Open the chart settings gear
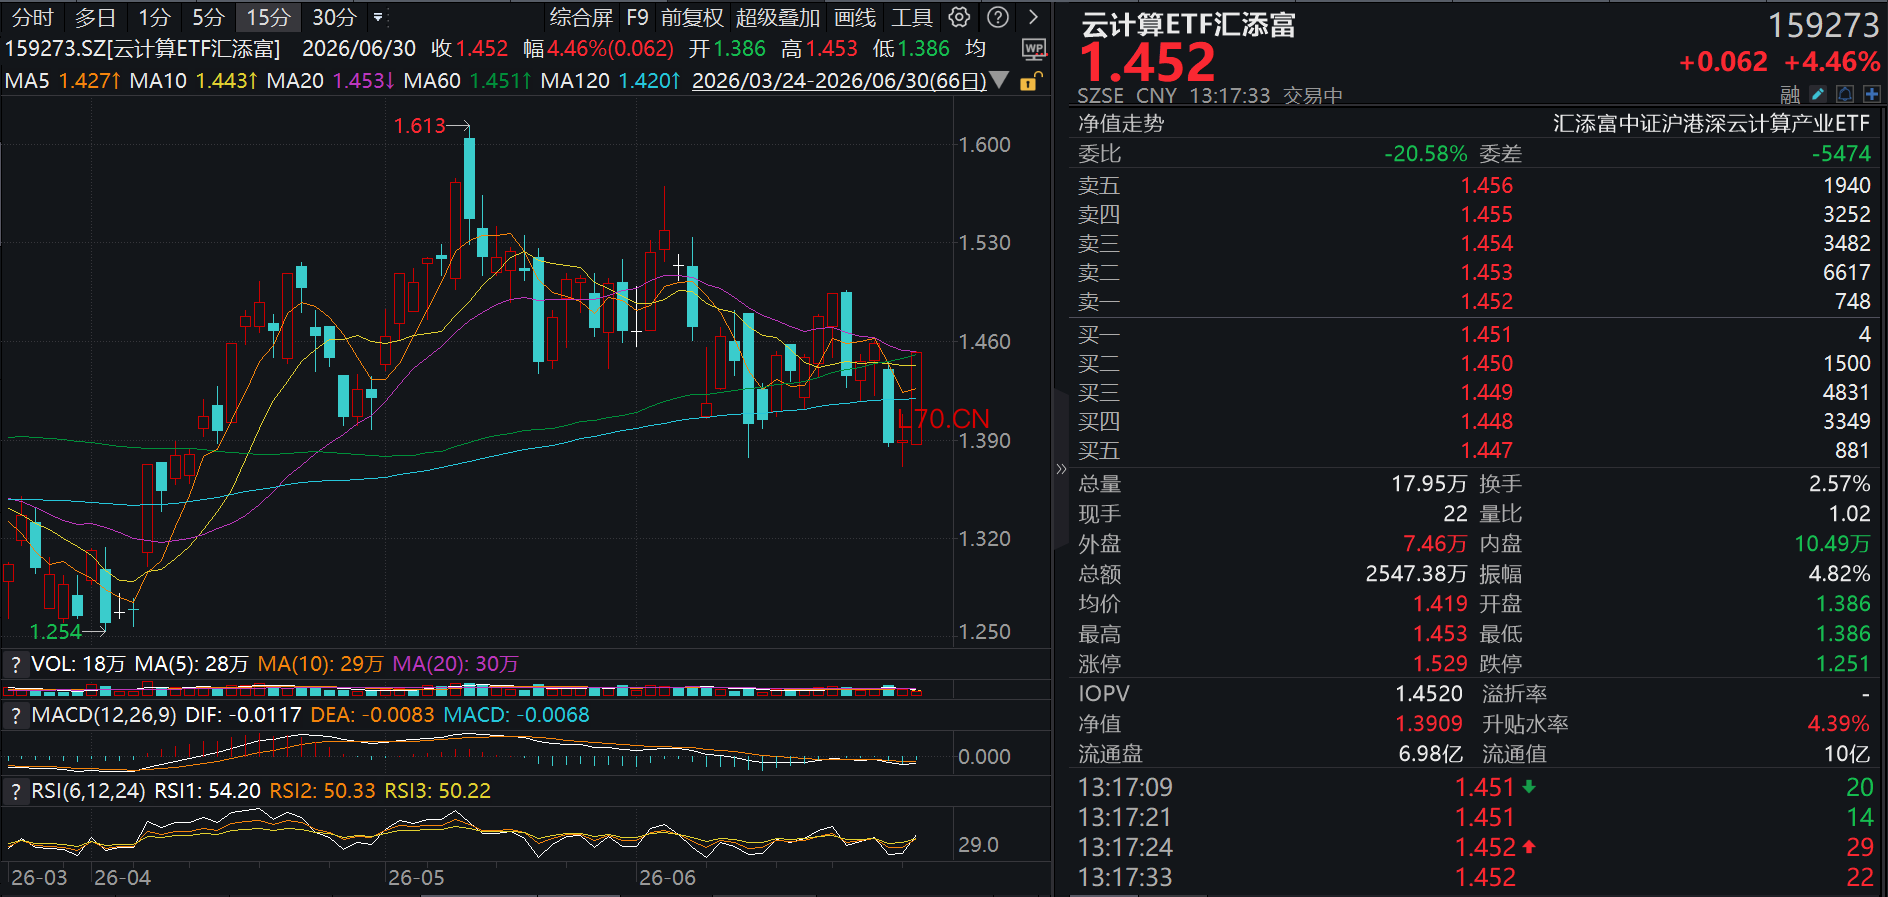Screen dimensions: 1888x897 (959, 17)
